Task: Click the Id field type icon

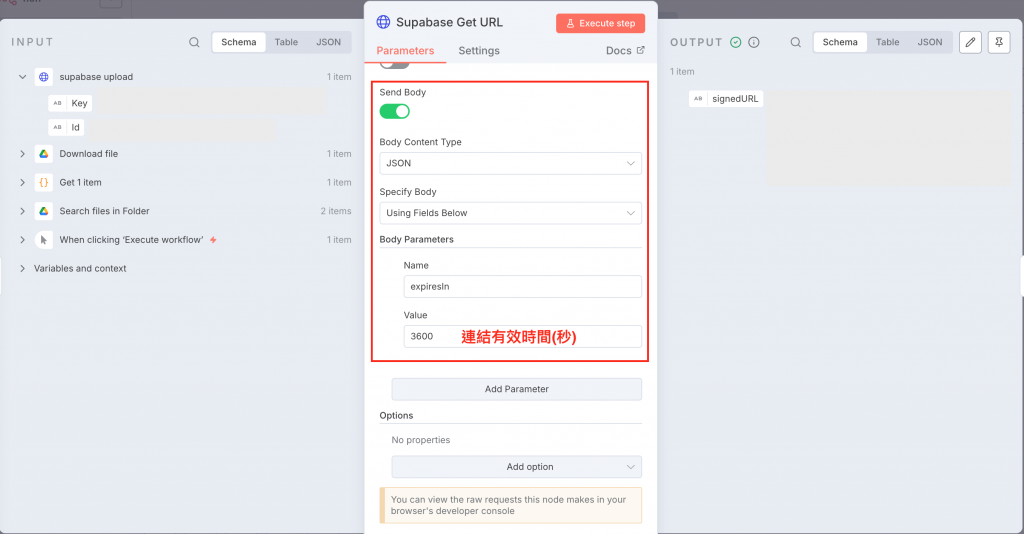Action: coord(57,127)
